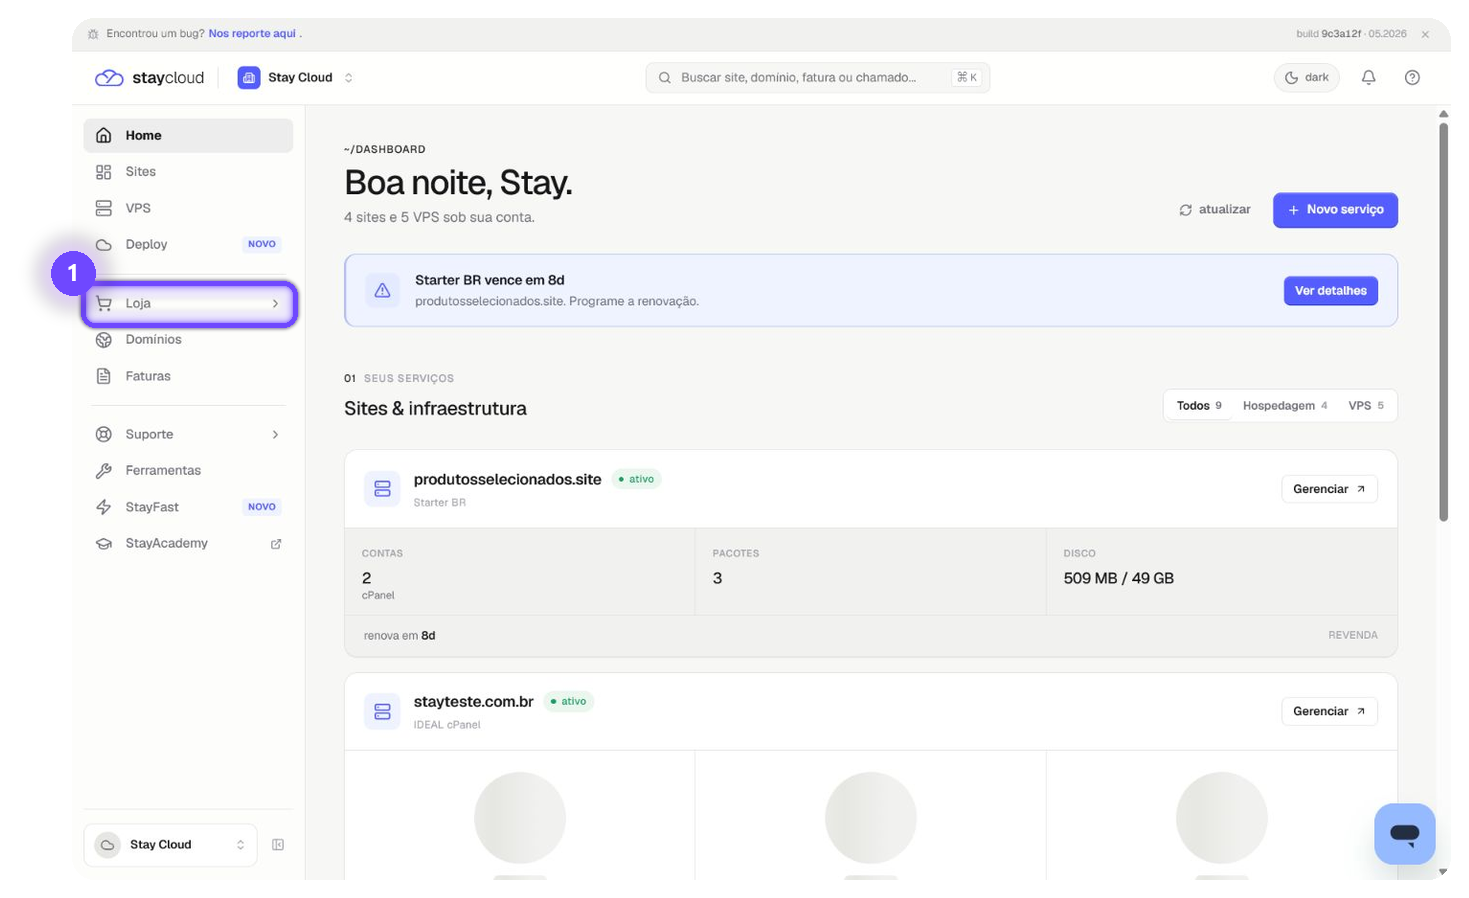This screenshot has height=898, width=1469.
Task: Click the Sites grid icon
Action: click(x=104, y=172)
